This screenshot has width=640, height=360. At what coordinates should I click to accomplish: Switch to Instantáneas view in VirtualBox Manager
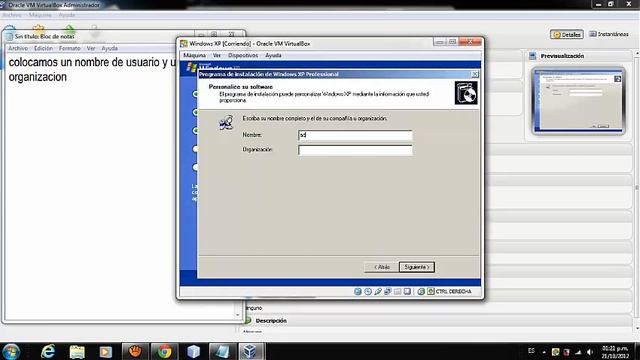tap(609, 34)
